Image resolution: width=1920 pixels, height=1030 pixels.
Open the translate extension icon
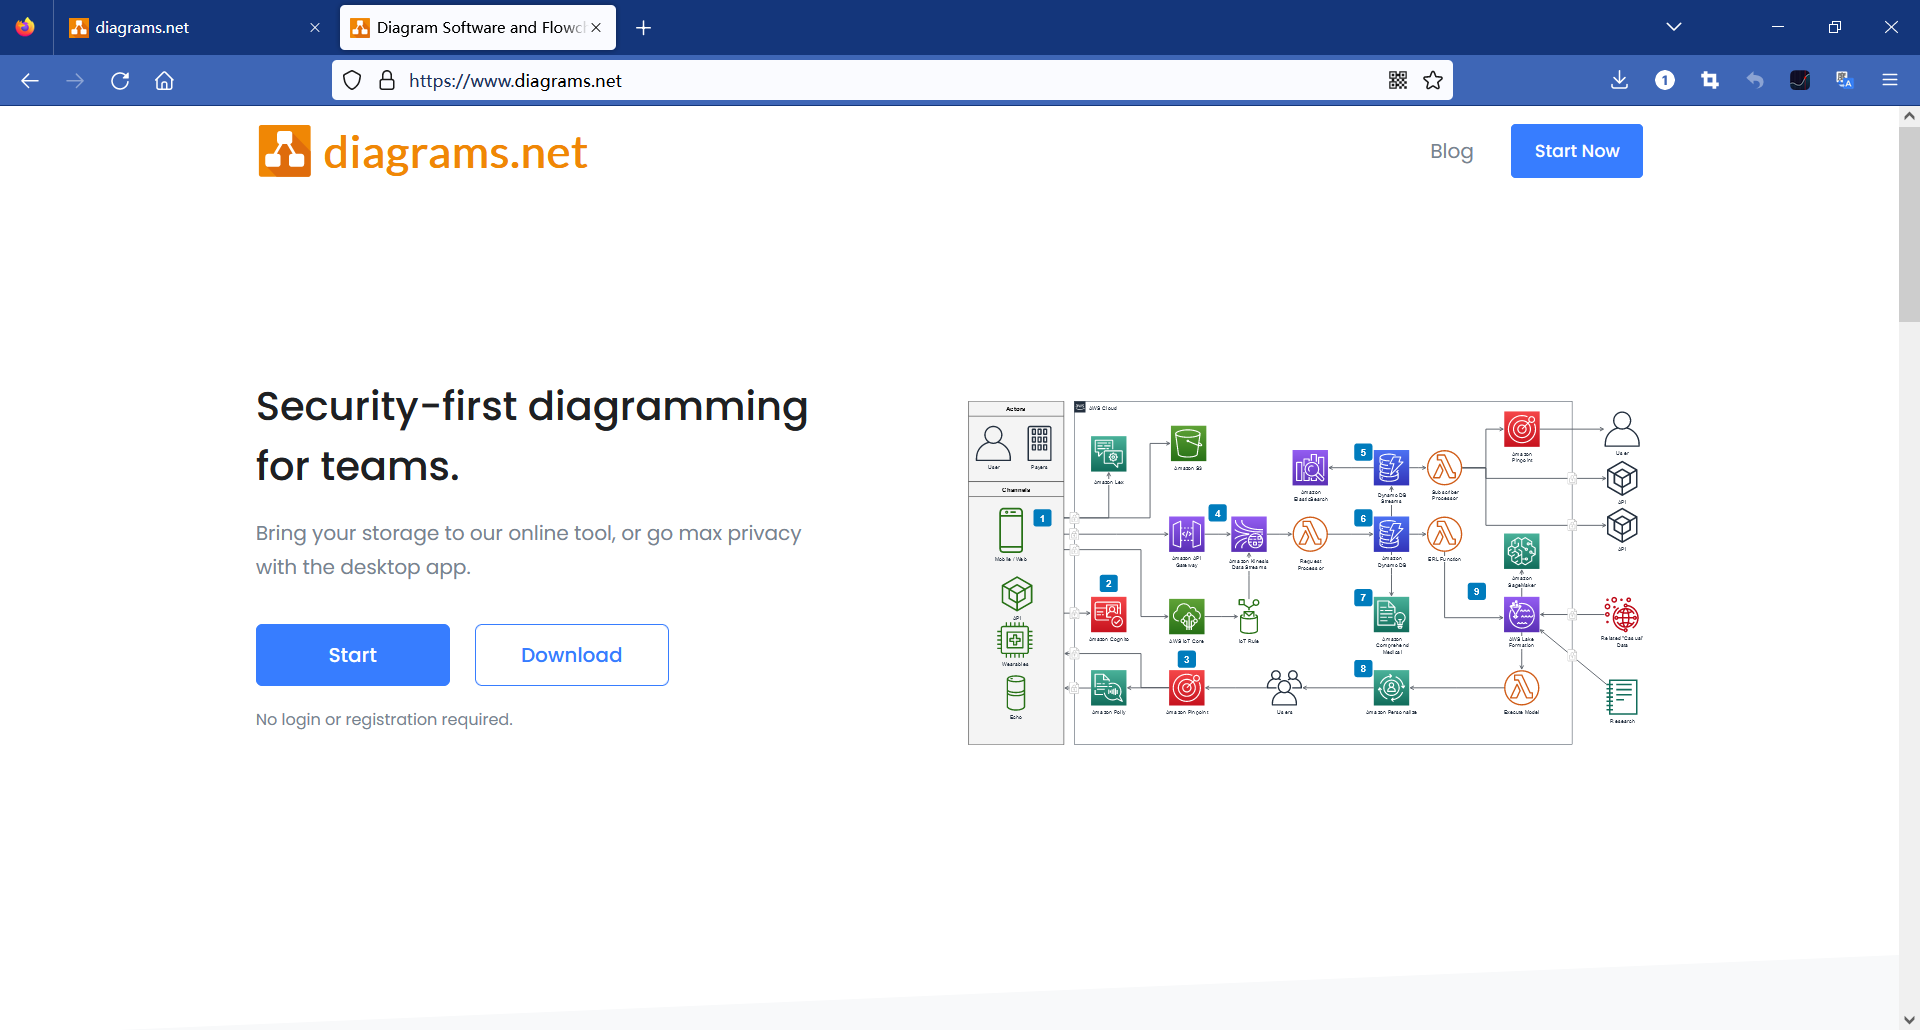1845,81
